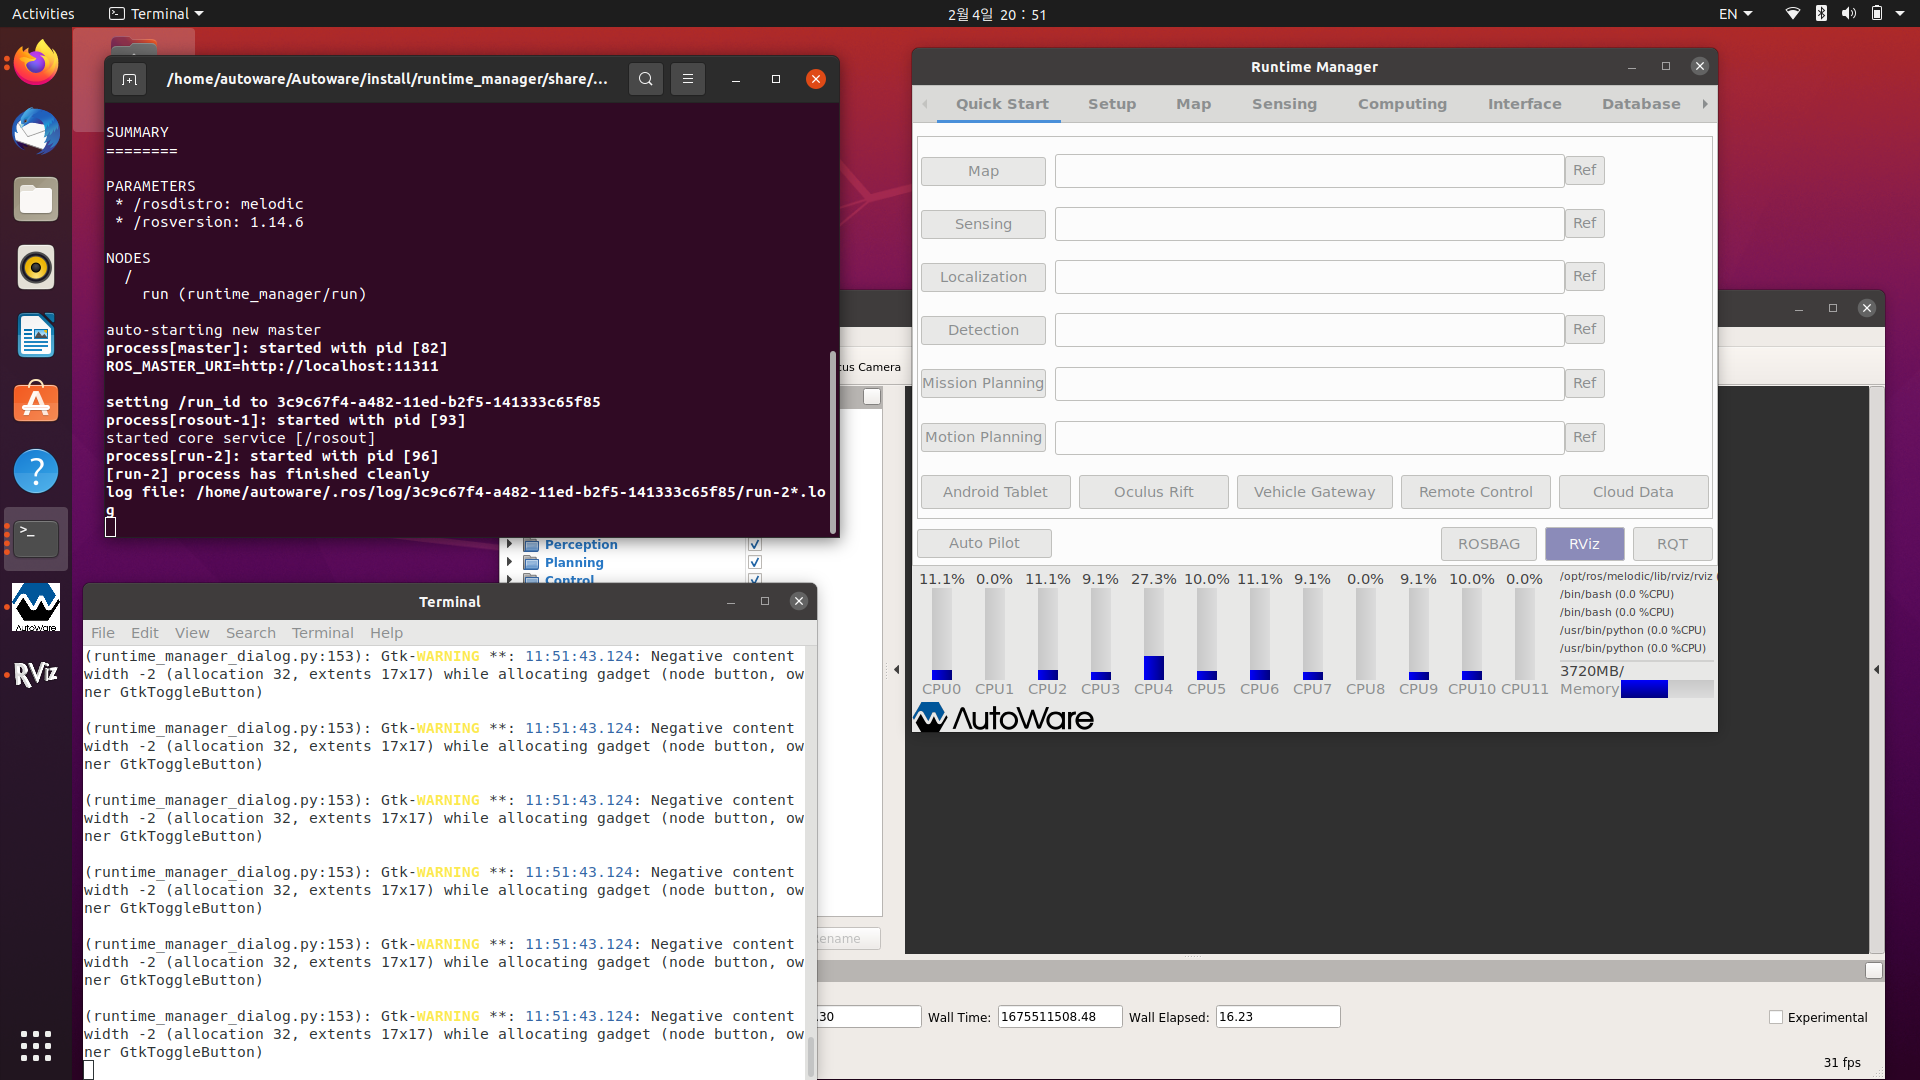1920x1080 pixels.
Task: Switch to the Setup tab
Action: (x=1112, y=104)
